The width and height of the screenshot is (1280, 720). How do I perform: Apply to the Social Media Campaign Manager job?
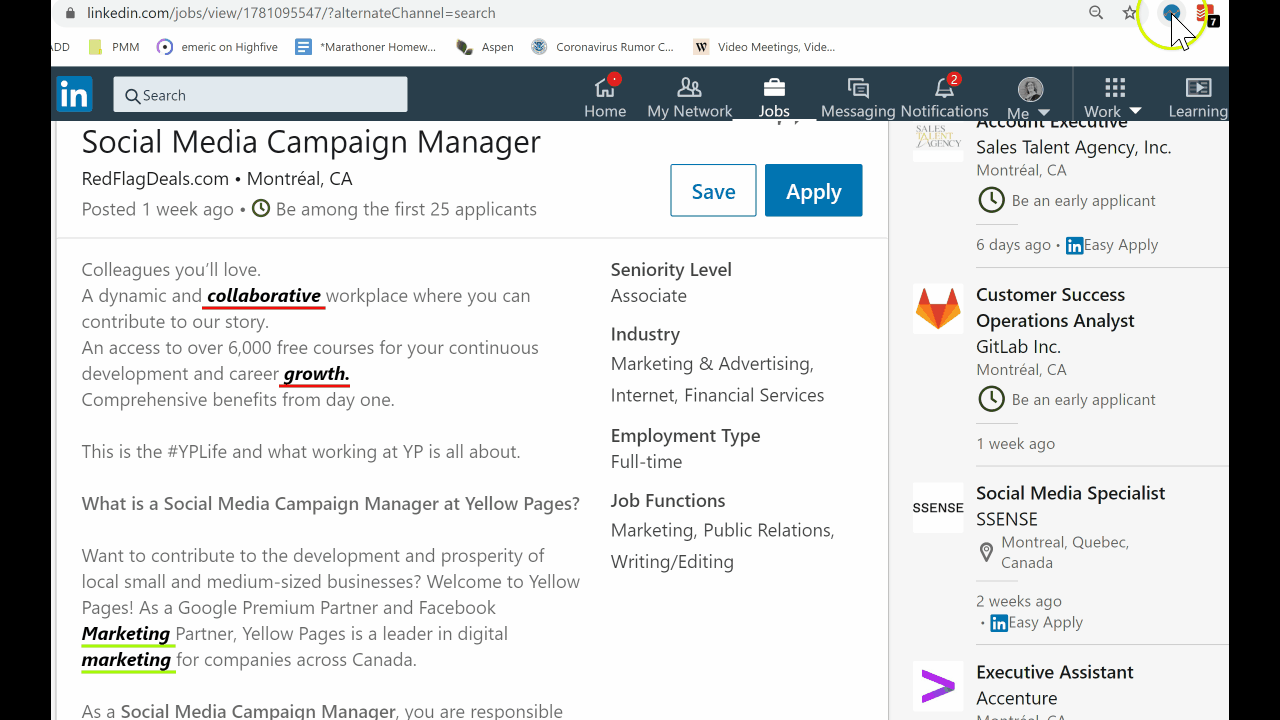tap(814, 190)
